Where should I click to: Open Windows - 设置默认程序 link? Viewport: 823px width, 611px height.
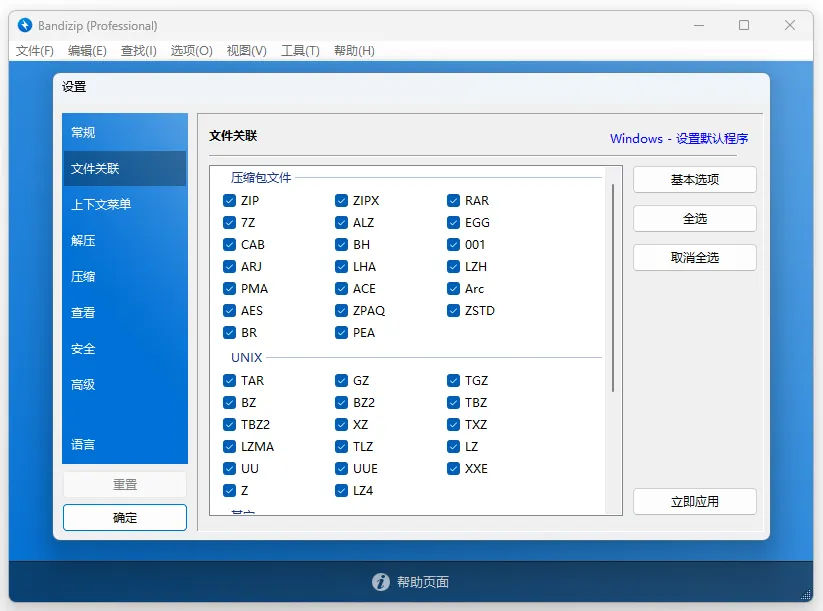coord(679,139)
